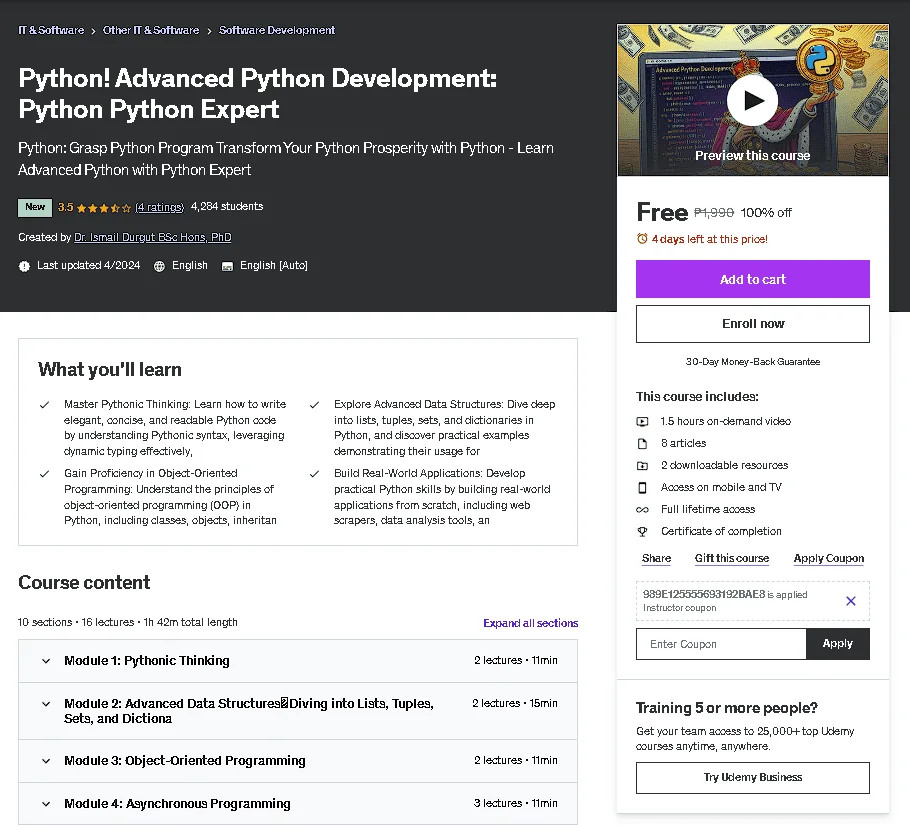
Task: Open the 4 ratings link
Action: [160, 207]
